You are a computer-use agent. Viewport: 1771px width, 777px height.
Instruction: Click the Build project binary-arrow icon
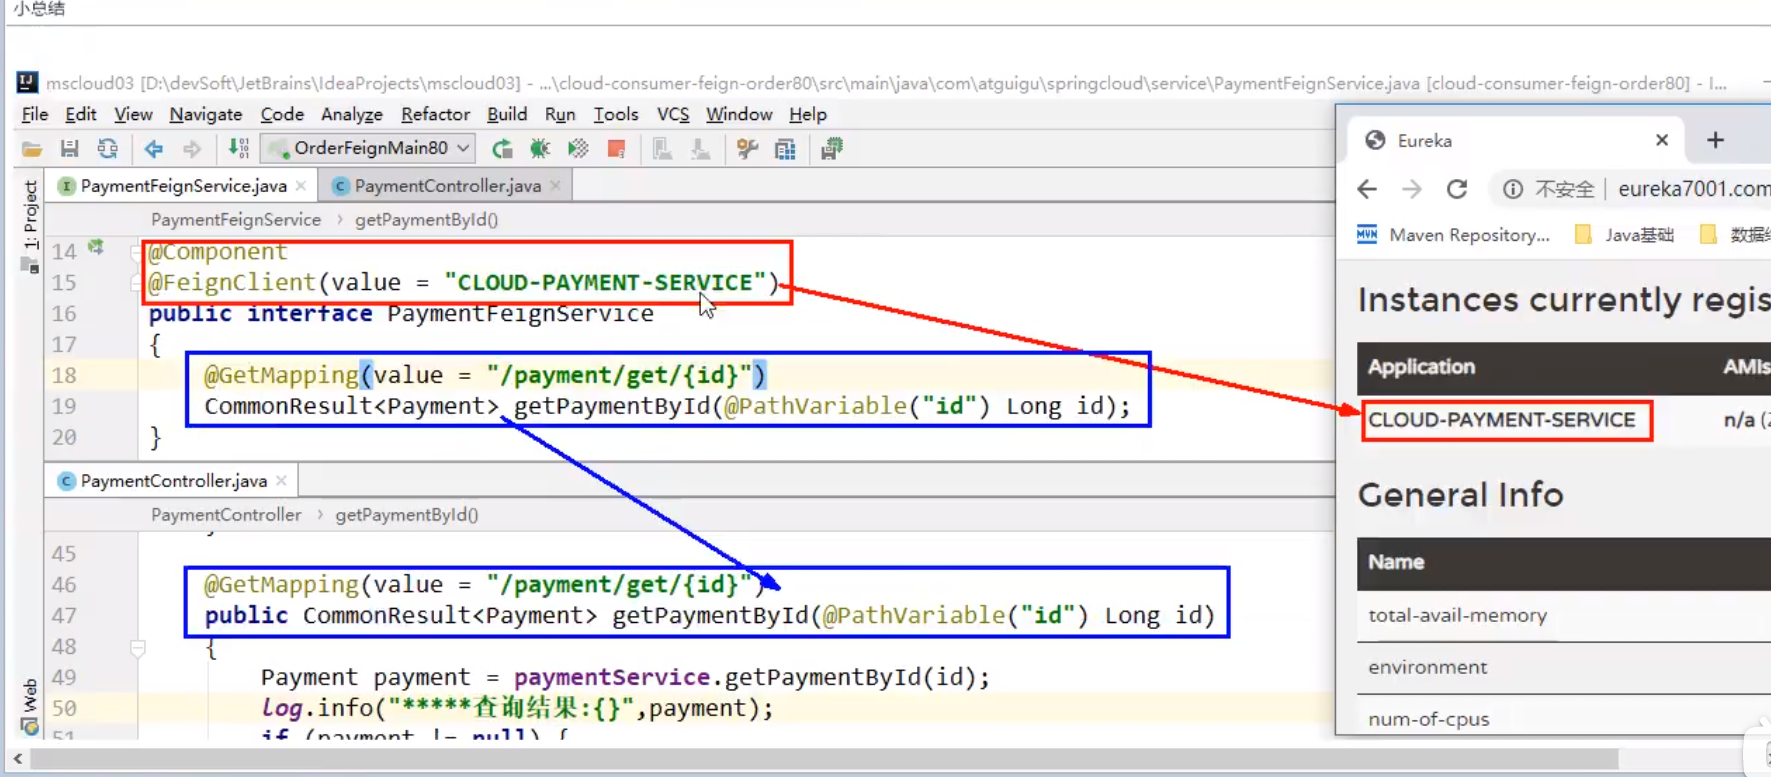tap(238, 149)
